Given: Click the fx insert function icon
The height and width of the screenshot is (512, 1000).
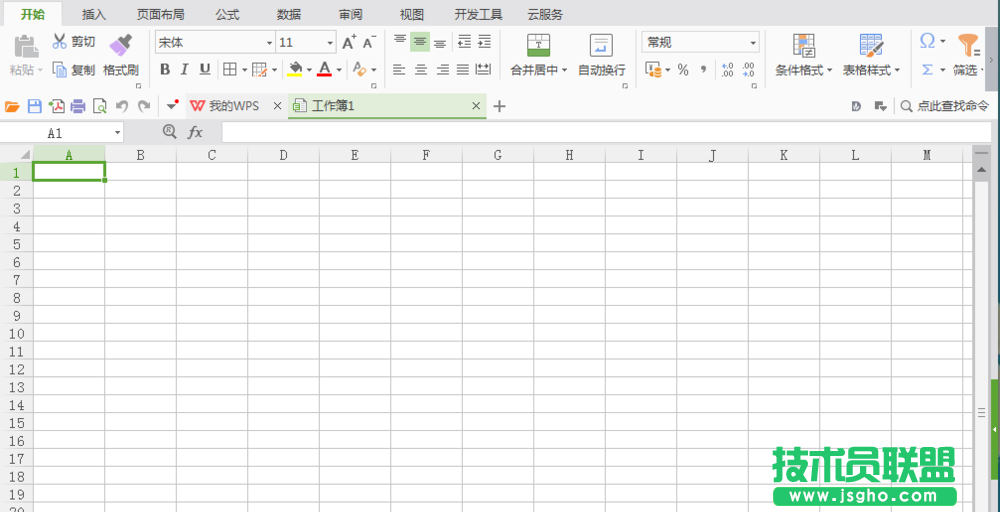Looking at the screenshot, I should pos(195,132).
